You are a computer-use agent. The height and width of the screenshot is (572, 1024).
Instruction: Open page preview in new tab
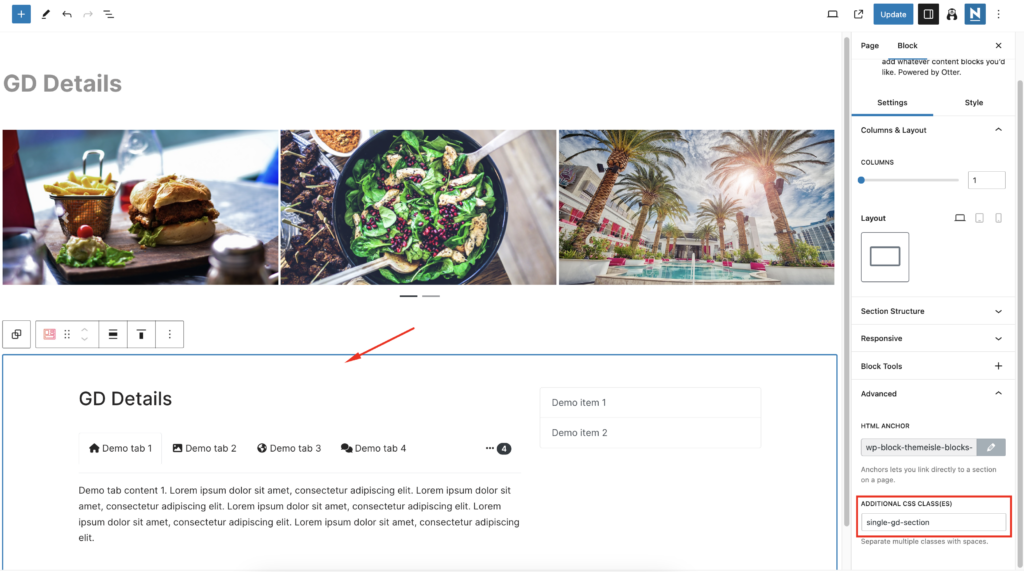858,14
